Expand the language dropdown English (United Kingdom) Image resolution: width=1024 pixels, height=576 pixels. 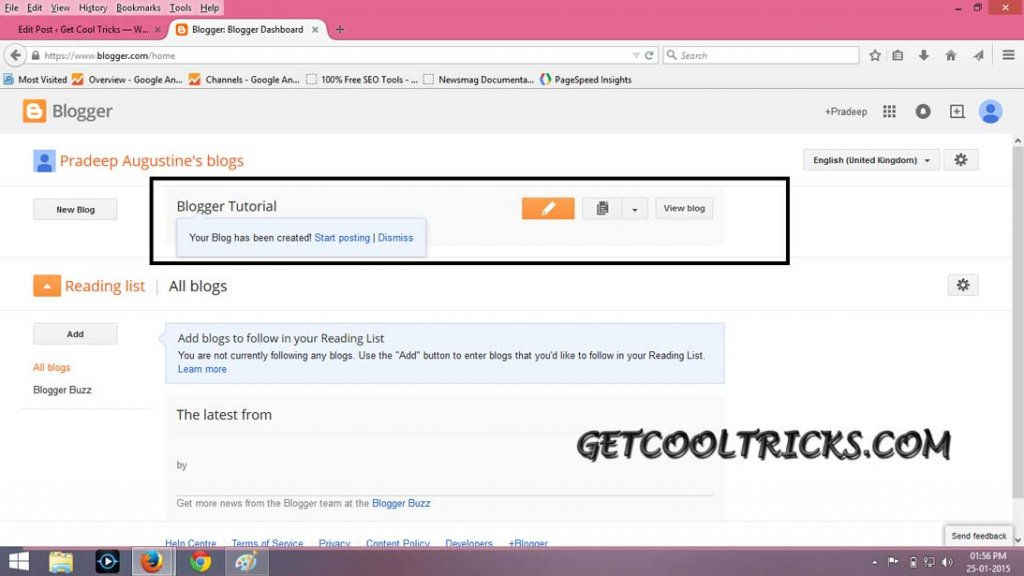[x=871, y=160]
